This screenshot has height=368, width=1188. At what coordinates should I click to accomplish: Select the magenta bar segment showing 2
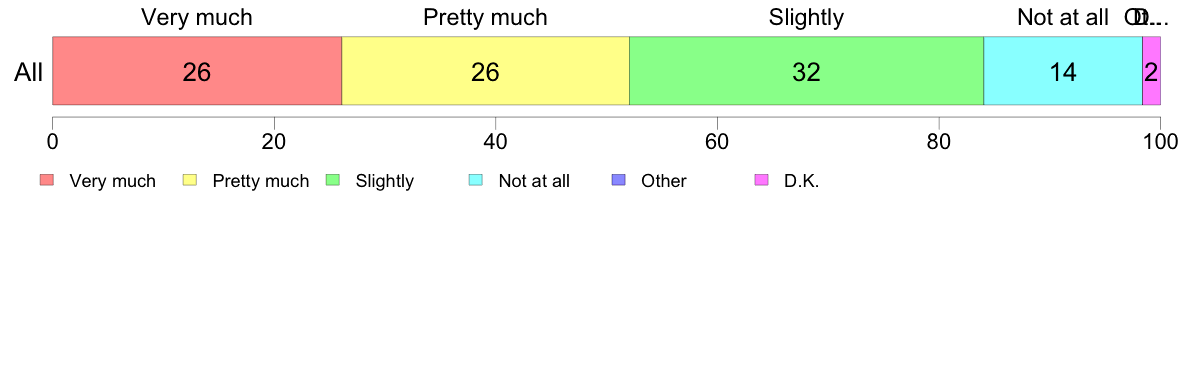(1152, 70)
